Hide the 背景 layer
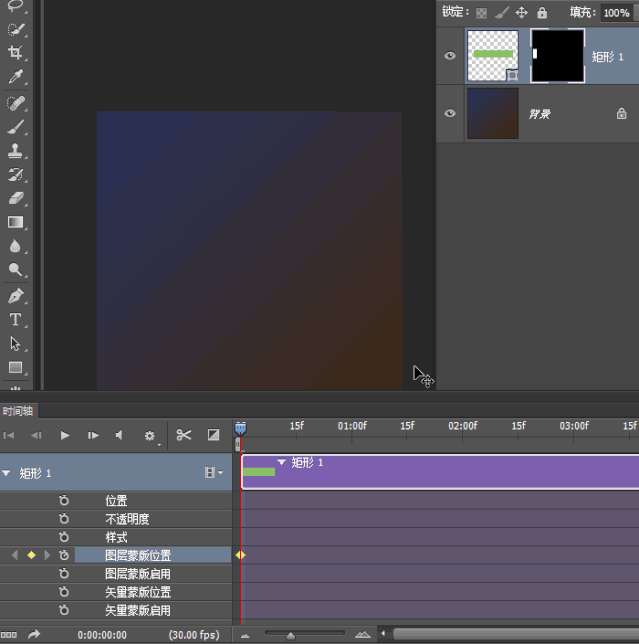This screenshot has width=639, height=644. click(450, 113)
